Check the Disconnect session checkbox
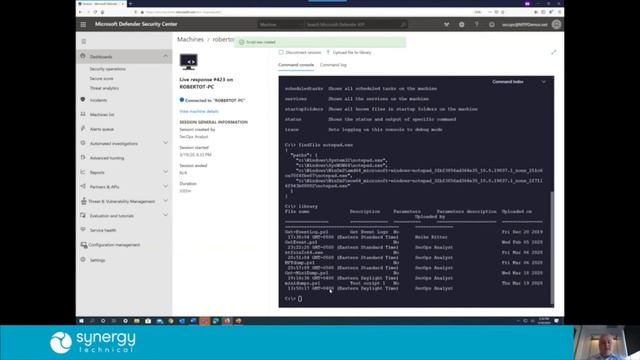Viewport: 640px width, 360px height. click(x=281, y=52)
